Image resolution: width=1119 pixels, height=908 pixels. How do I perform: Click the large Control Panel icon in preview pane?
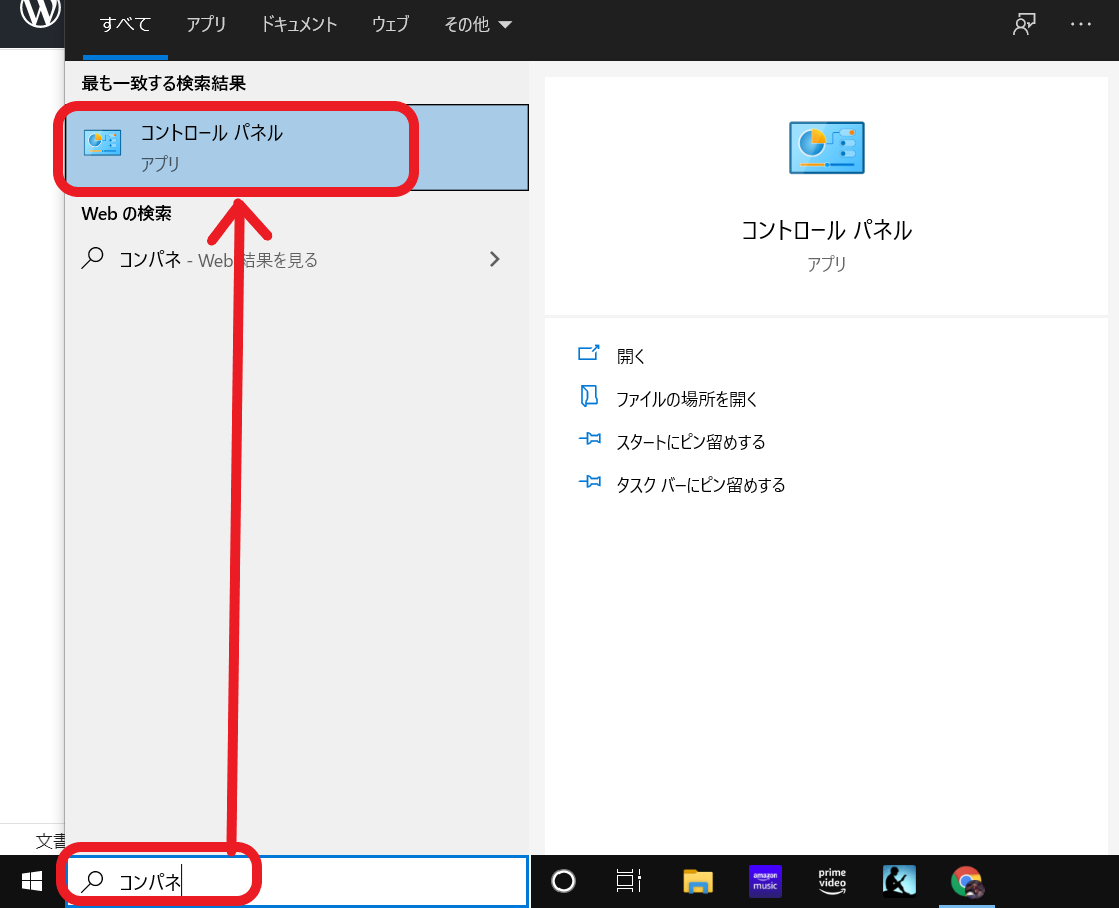pos(826,148)
